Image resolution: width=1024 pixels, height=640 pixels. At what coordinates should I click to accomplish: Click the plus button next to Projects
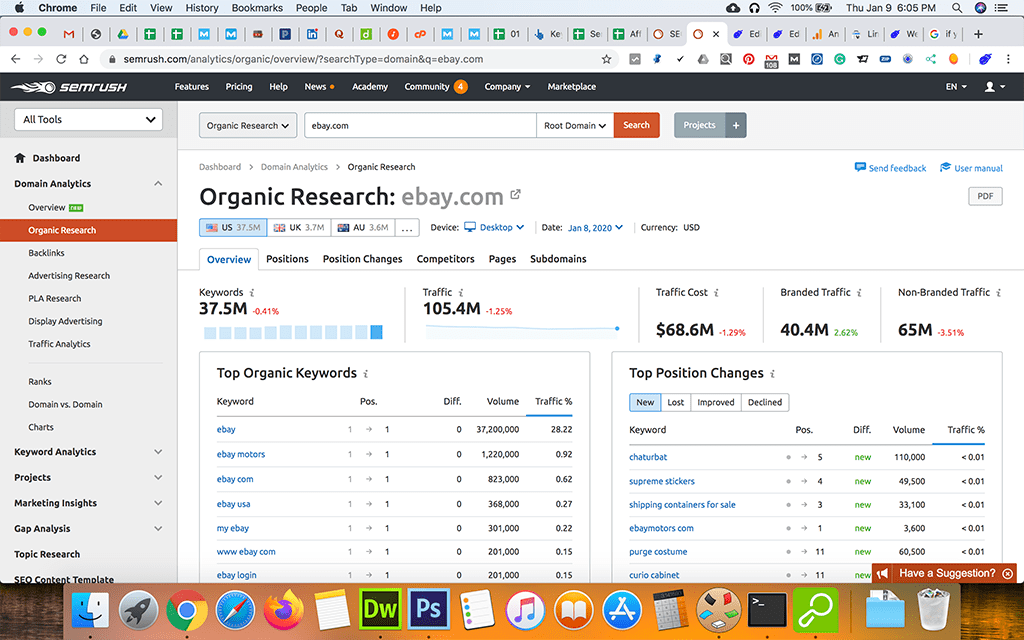(736, 125)
